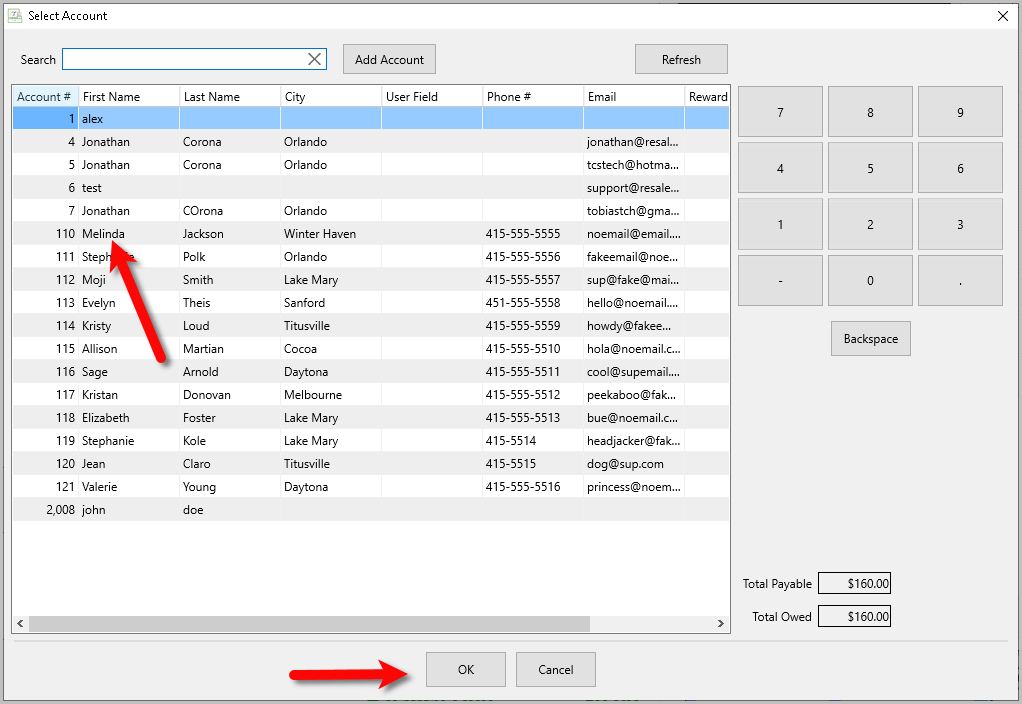Select account 1 alex row
The height and width of the screenshot is (704, 1022).
(x=371, y=119)
